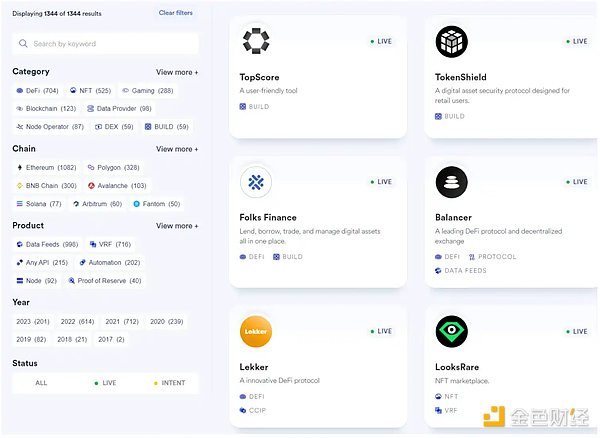Viewport: 600px width, 438px height.
Task: Expand Category with View more +
Action: tap(176, 72)
